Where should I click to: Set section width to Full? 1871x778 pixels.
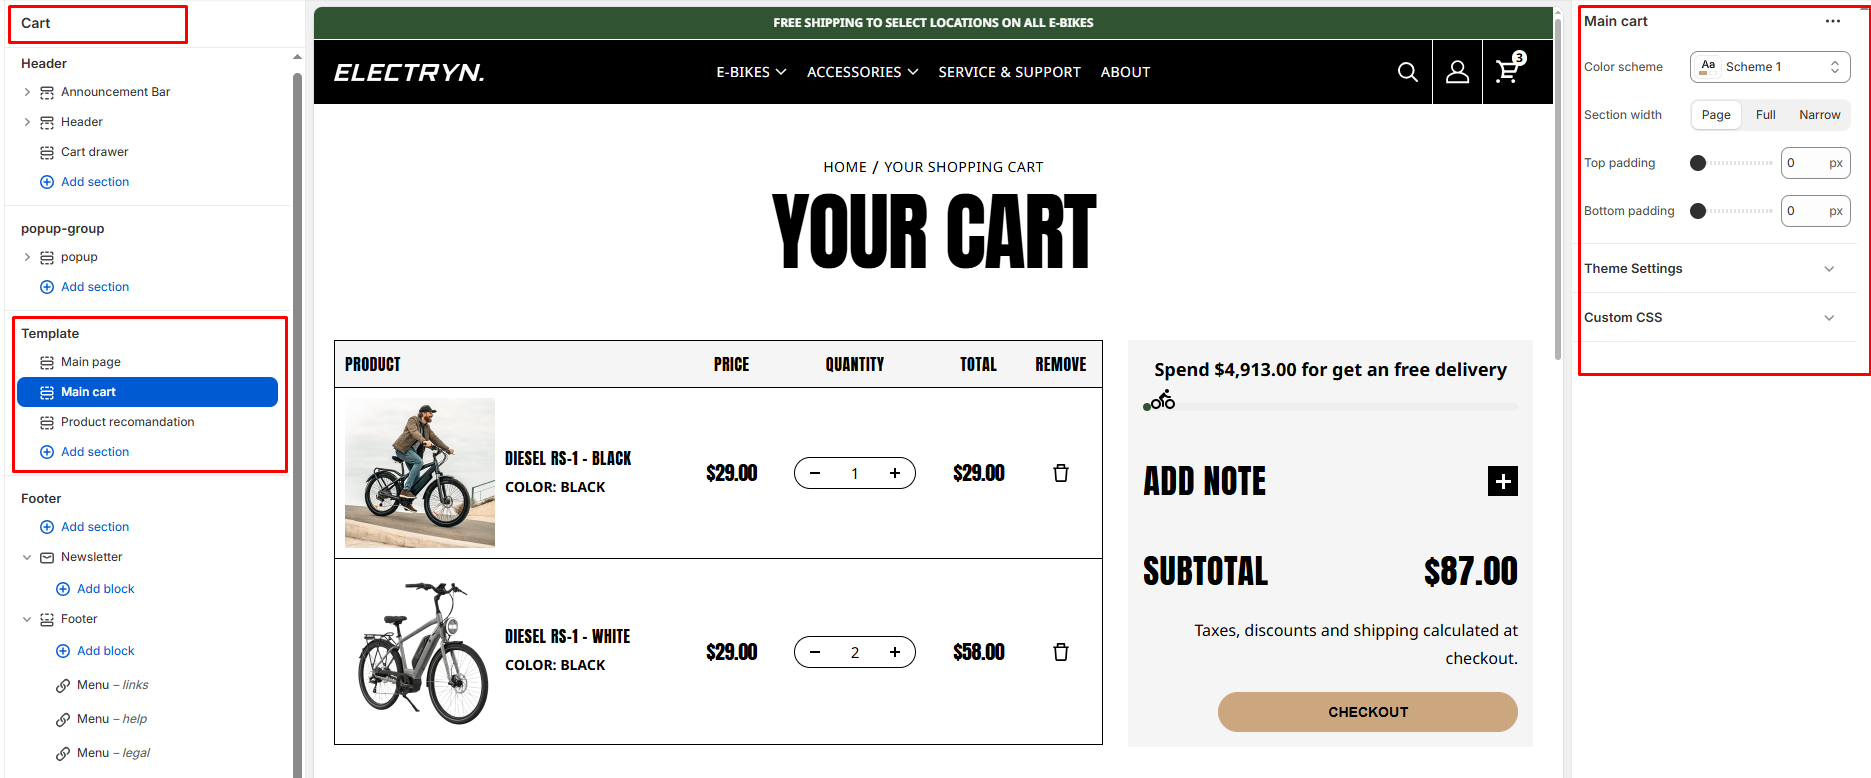(1765, 115)
